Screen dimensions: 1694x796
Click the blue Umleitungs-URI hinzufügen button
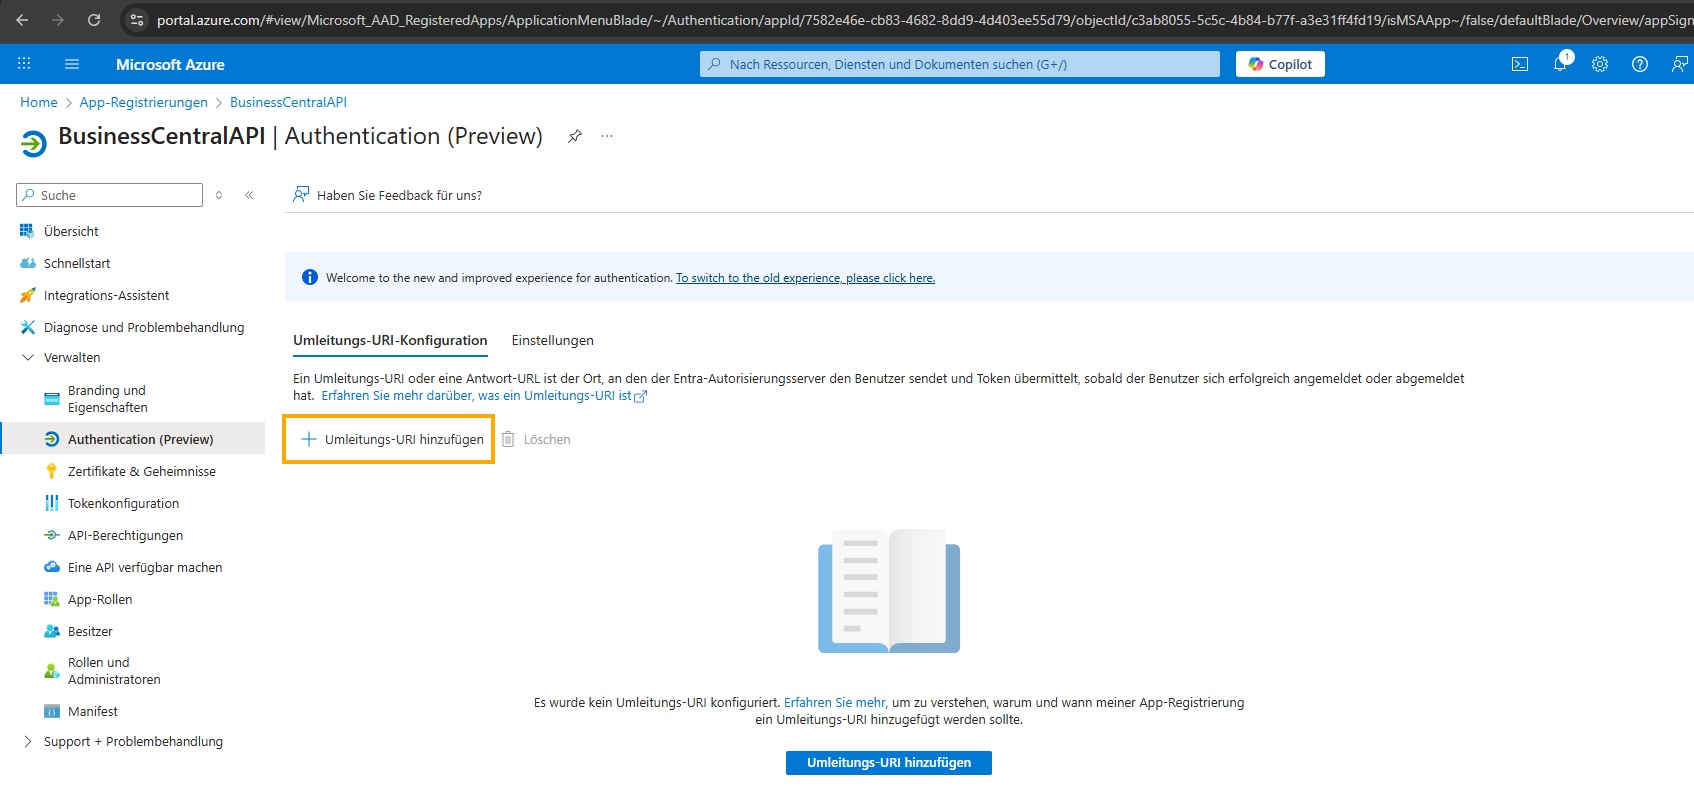tap(889, 762)
